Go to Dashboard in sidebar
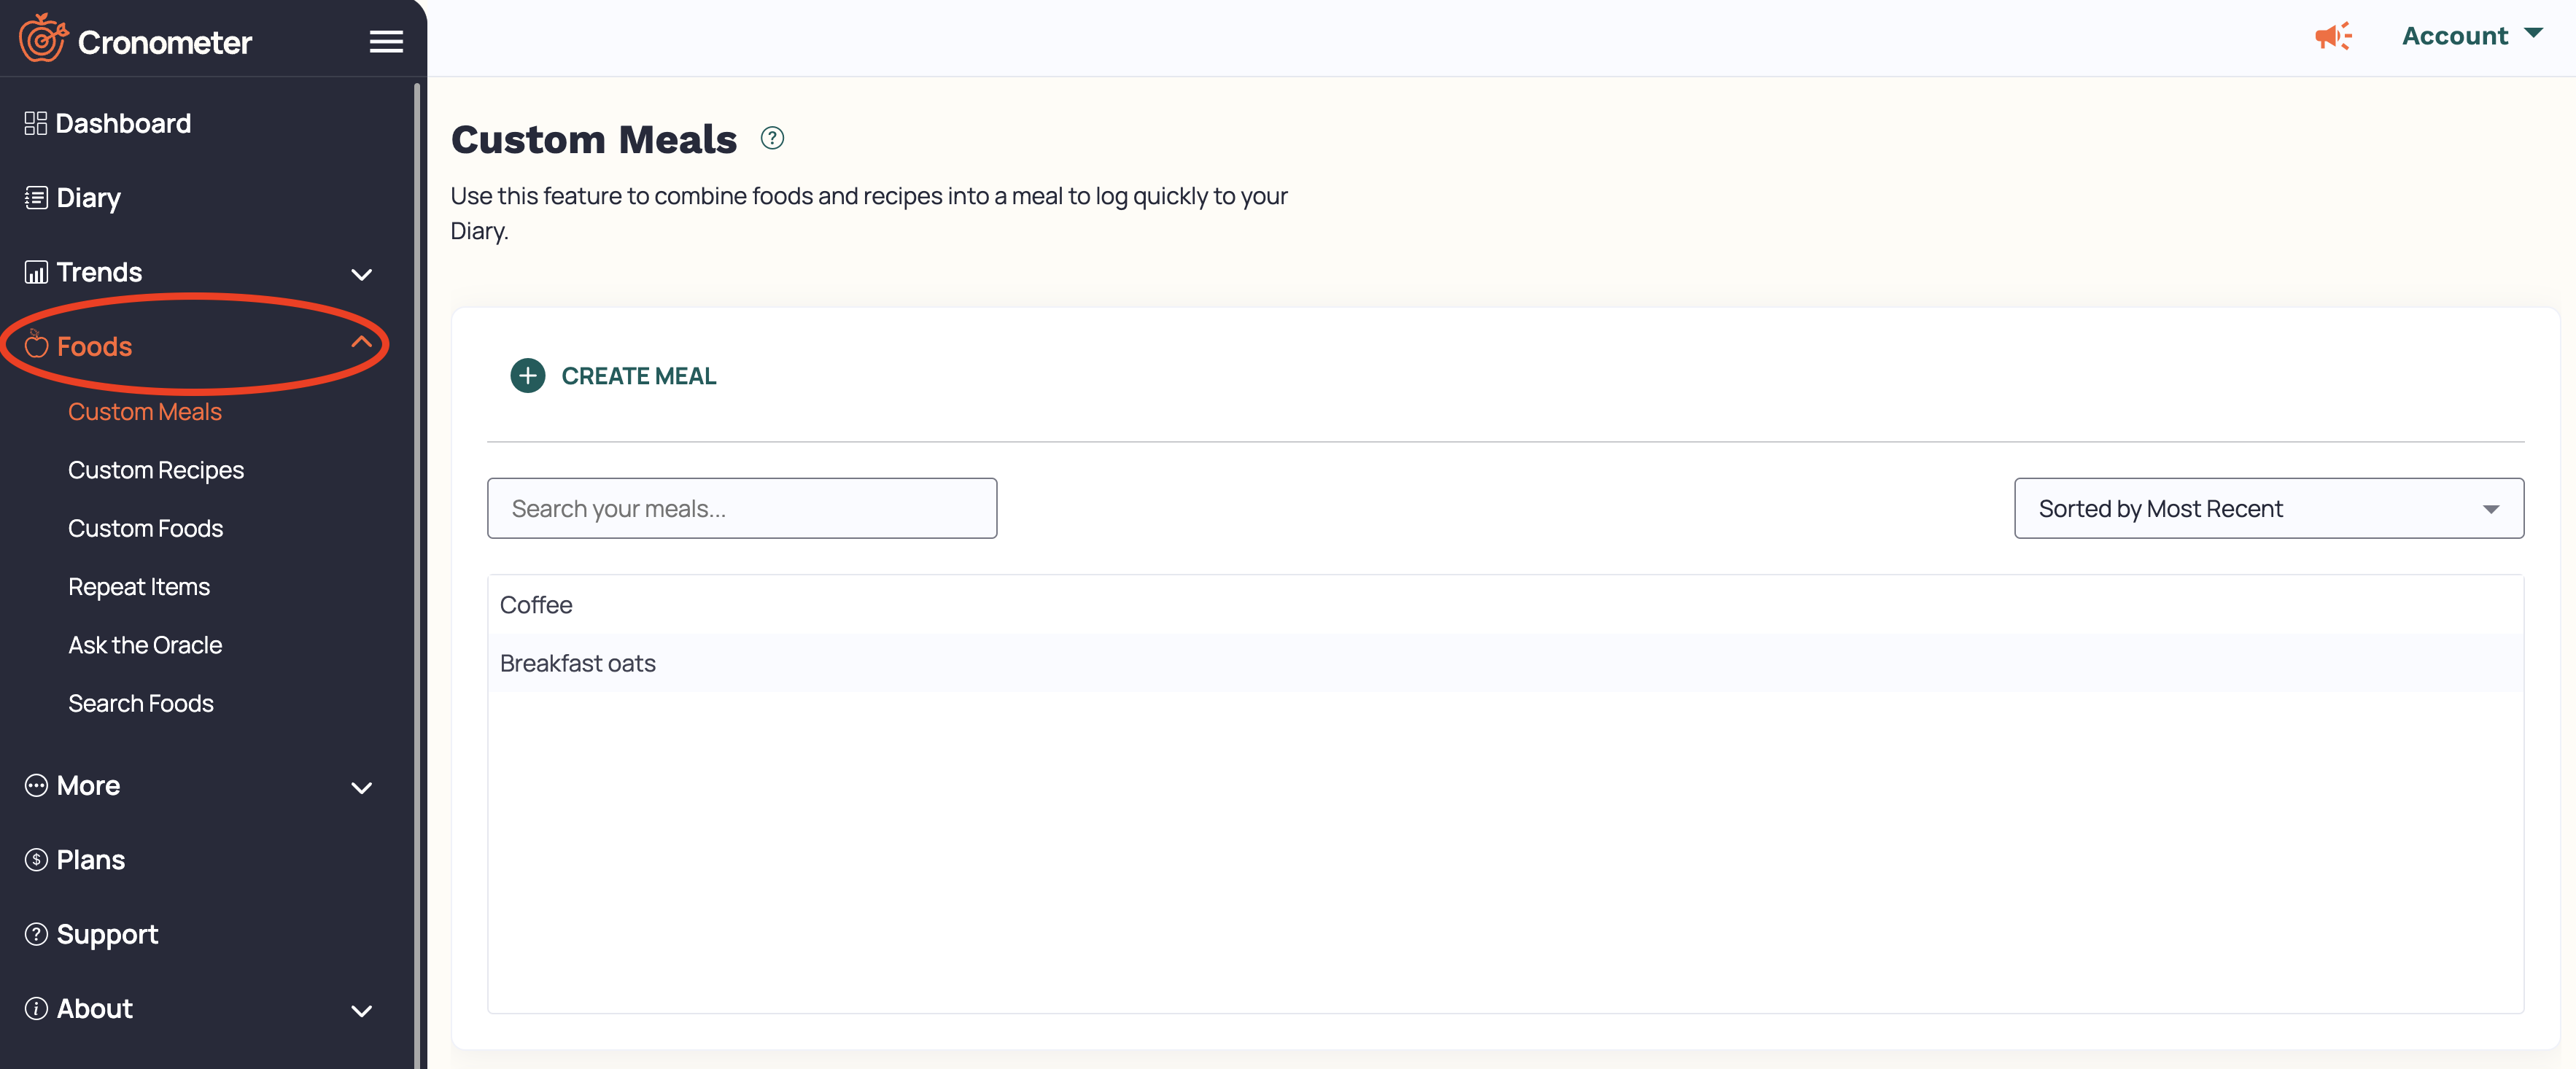 [123, 123]
